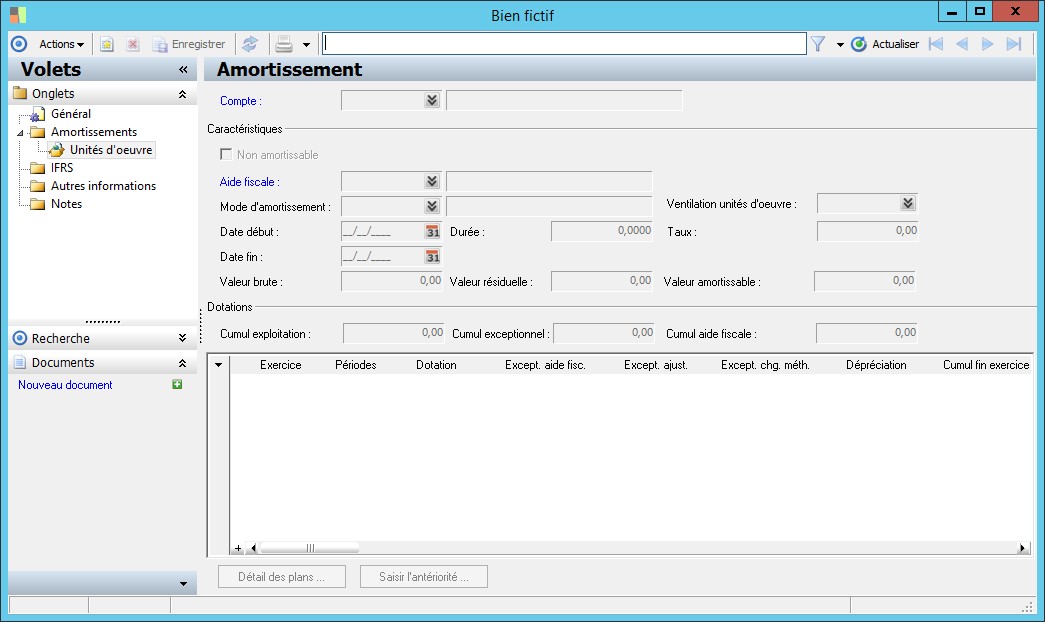Open Ventilation unités d'oeuvre dropdown
Image resolution: width=1045 pixels, height=622 pixels.
click(907, 203)
